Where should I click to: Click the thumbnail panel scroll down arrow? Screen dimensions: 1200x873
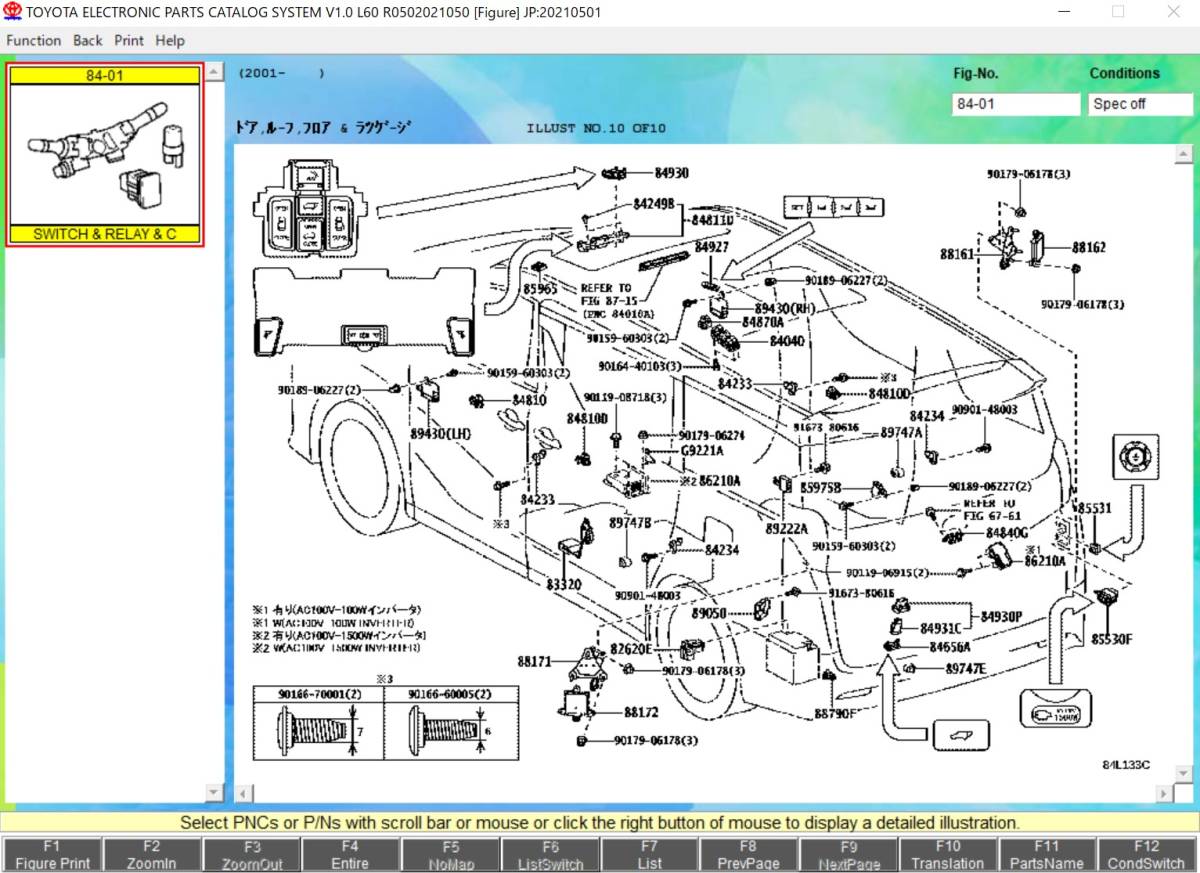tap(214, 792)
